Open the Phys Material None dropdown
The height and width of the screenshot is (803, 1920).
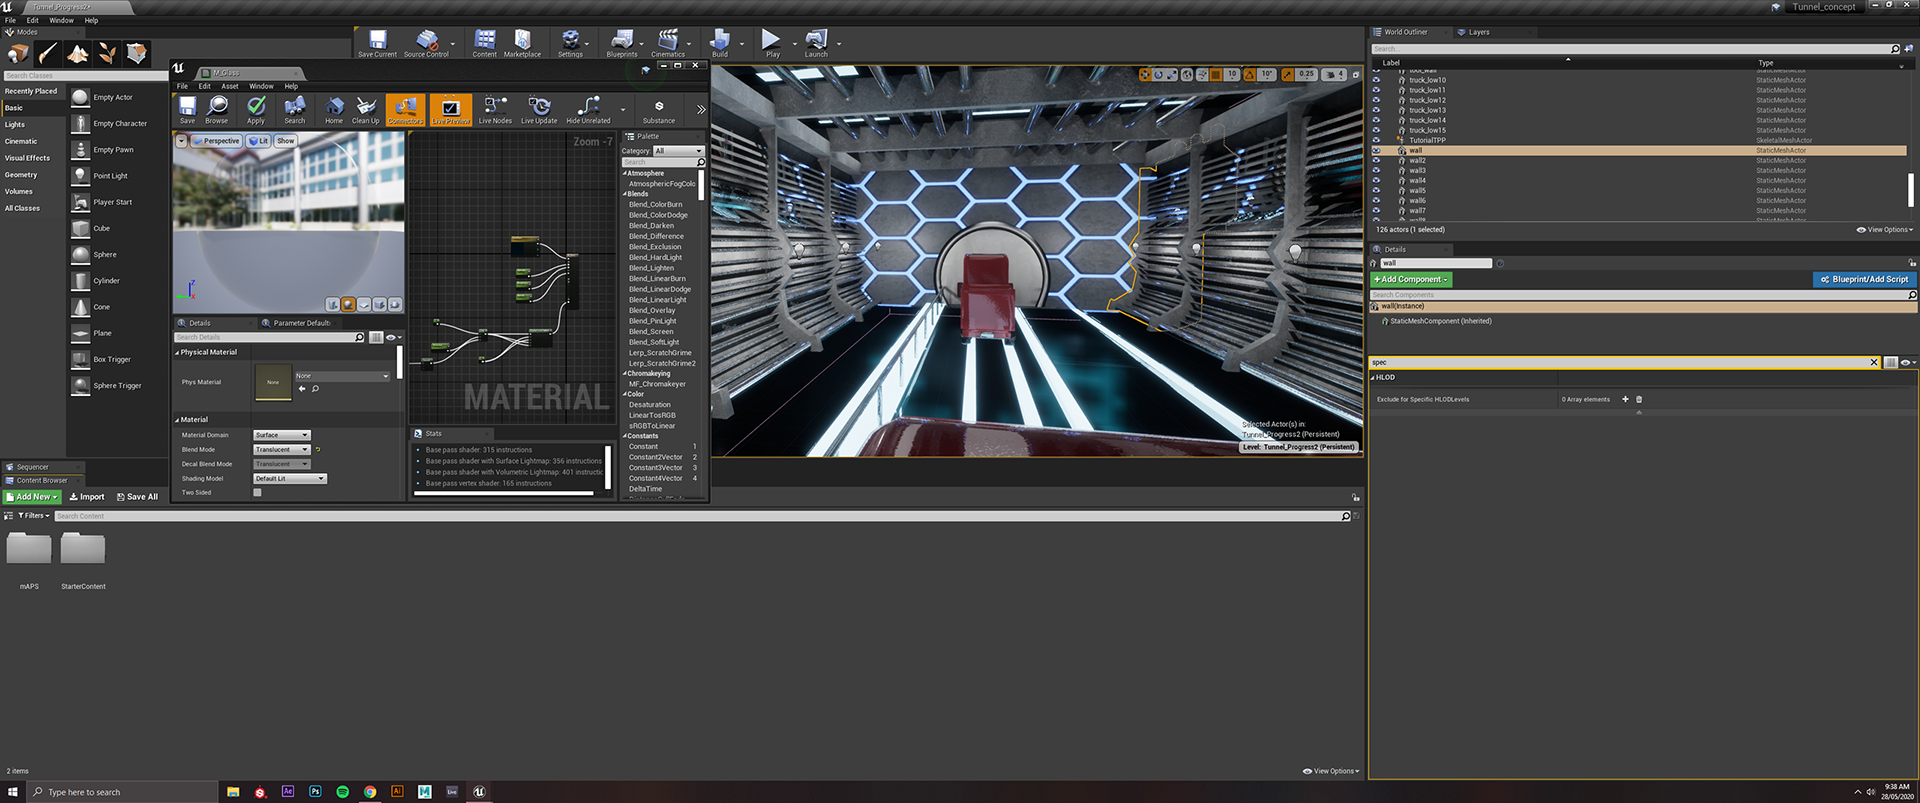click(342, 376)
